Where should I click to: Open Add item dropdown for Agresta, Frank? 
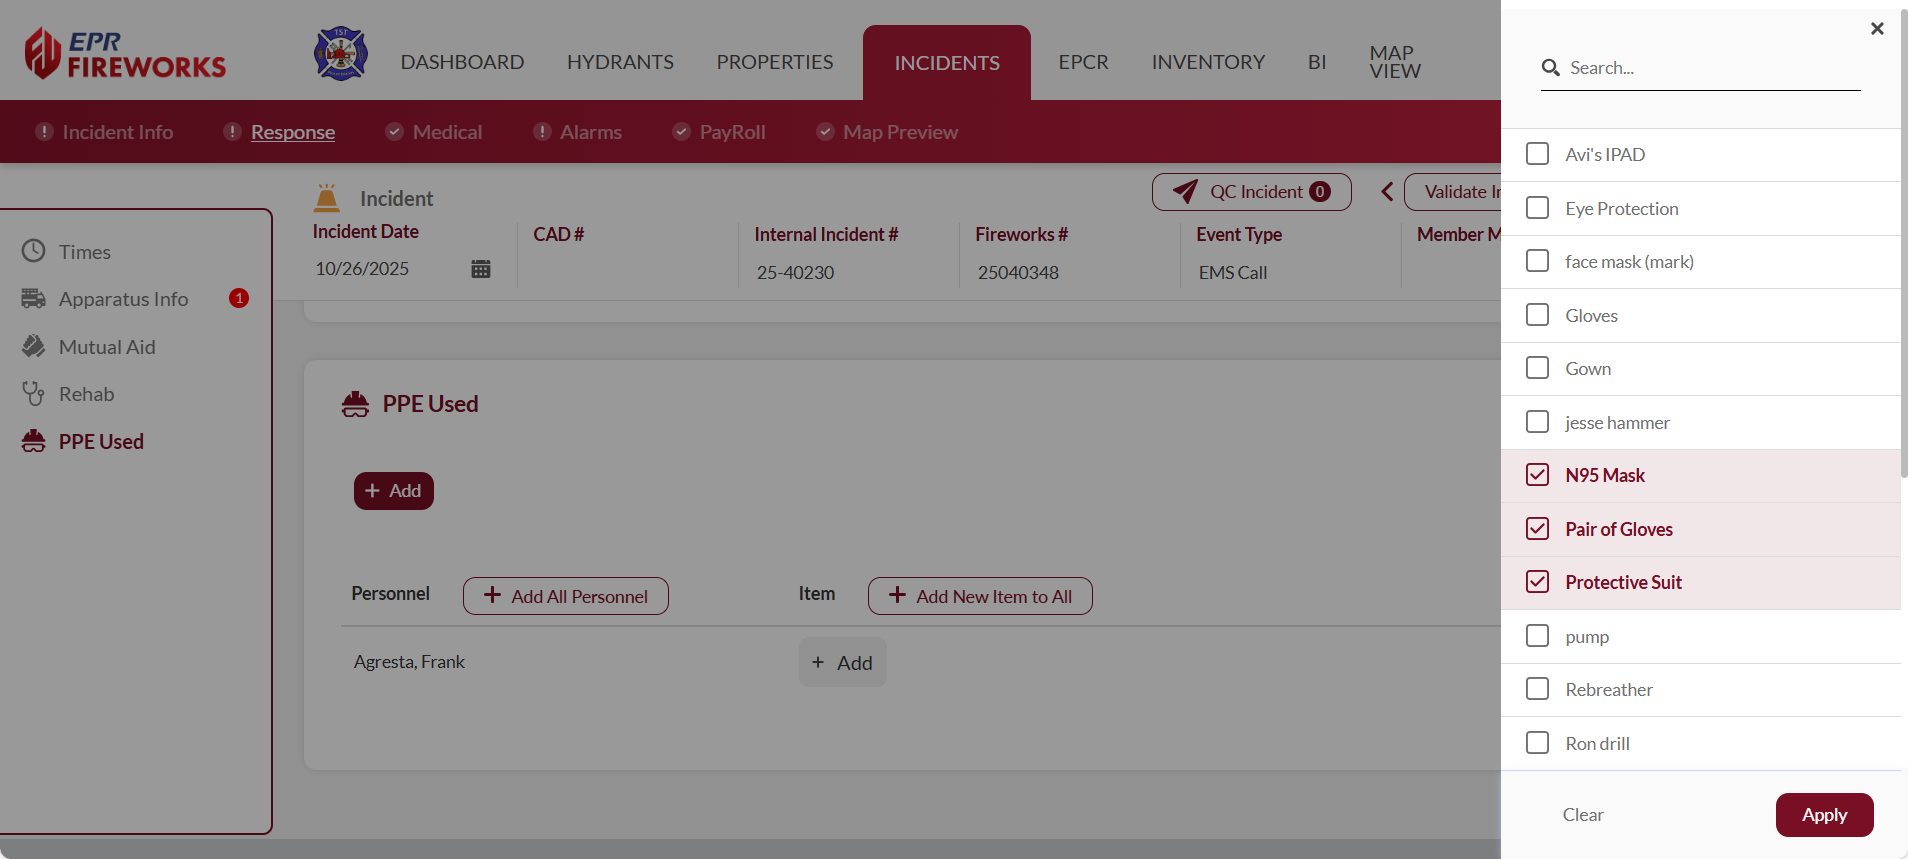click(x=842, y=663)
